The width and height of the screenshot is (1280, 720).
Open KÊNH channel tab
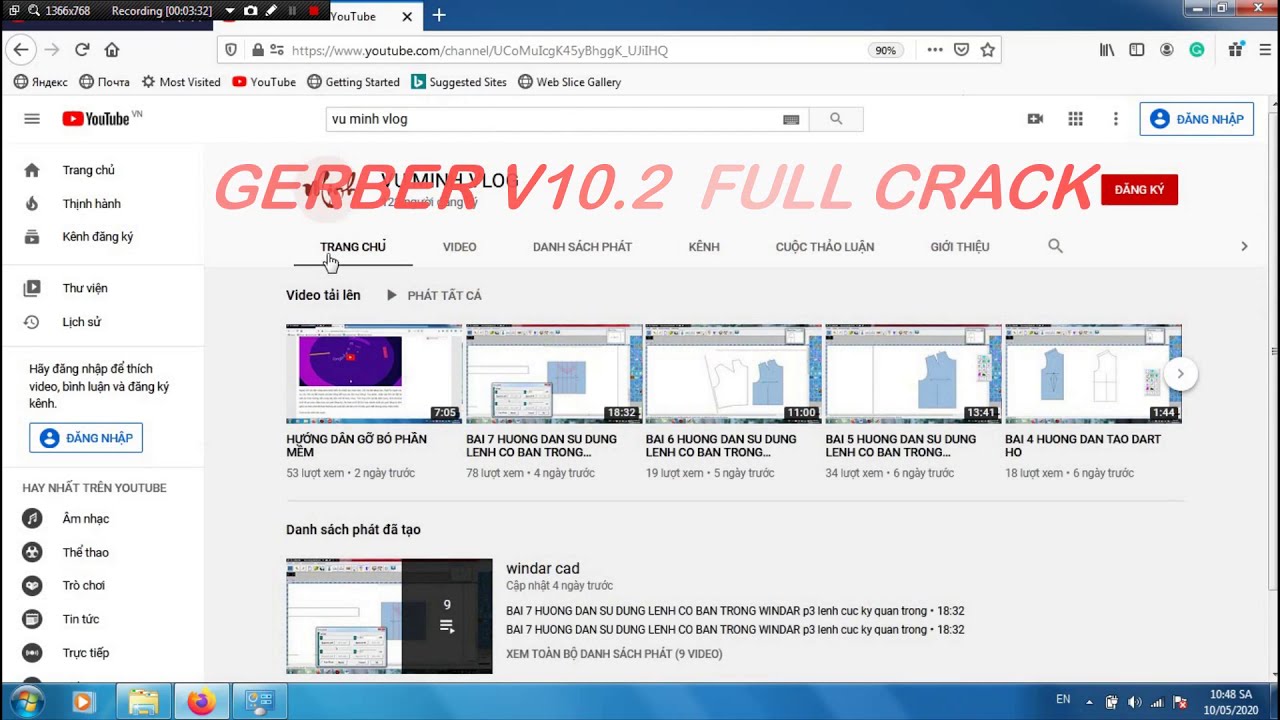(704, 246)
